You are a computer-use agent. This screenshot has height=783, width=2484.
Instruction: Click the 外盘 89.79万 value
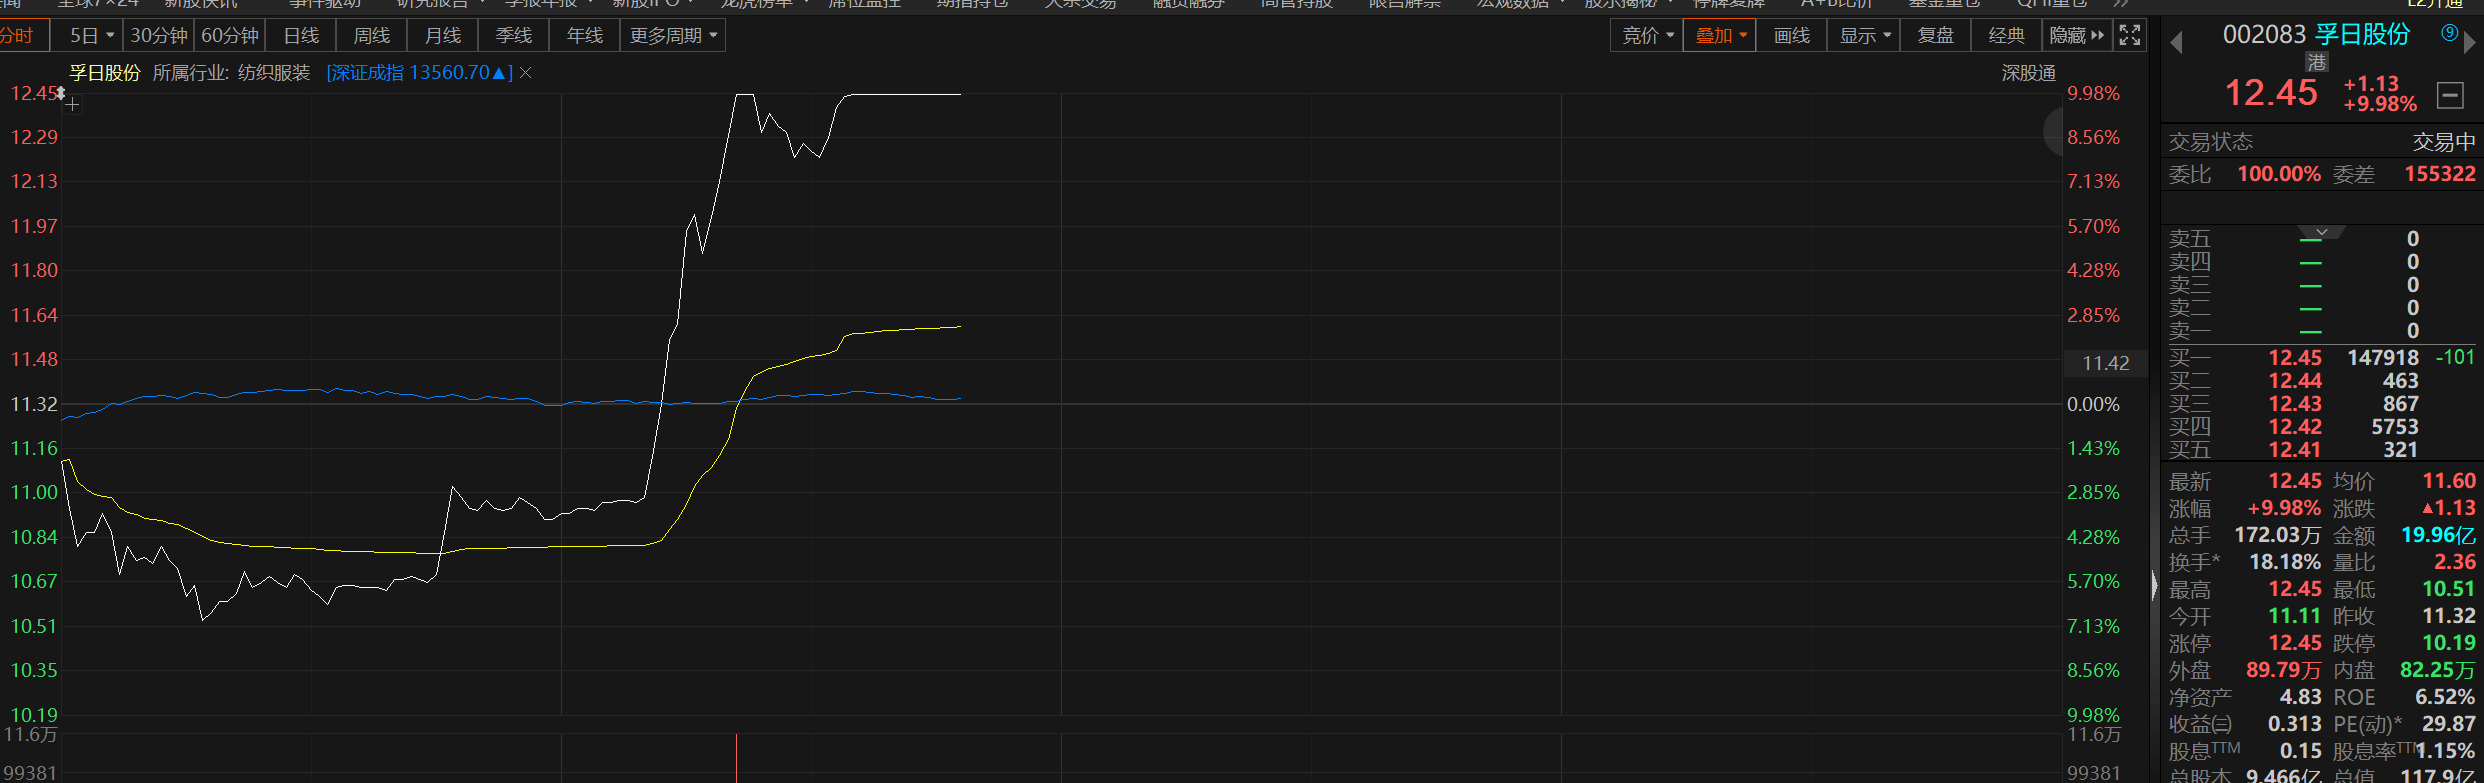[x=2284, y=670]
